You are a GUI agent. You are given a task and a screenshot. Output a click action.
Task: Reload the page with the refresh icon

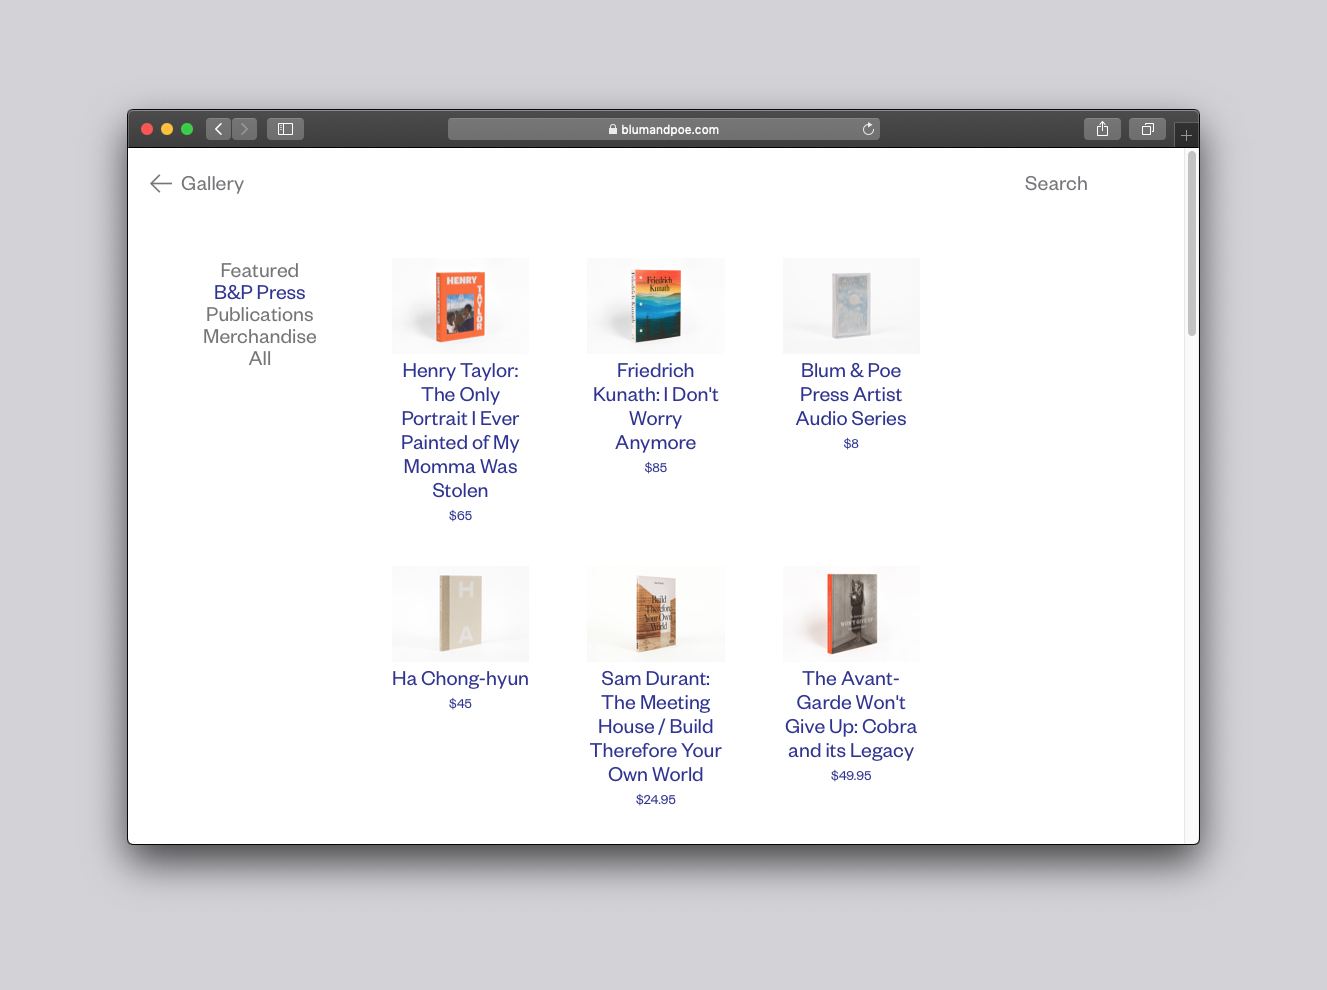coord(868,129)
